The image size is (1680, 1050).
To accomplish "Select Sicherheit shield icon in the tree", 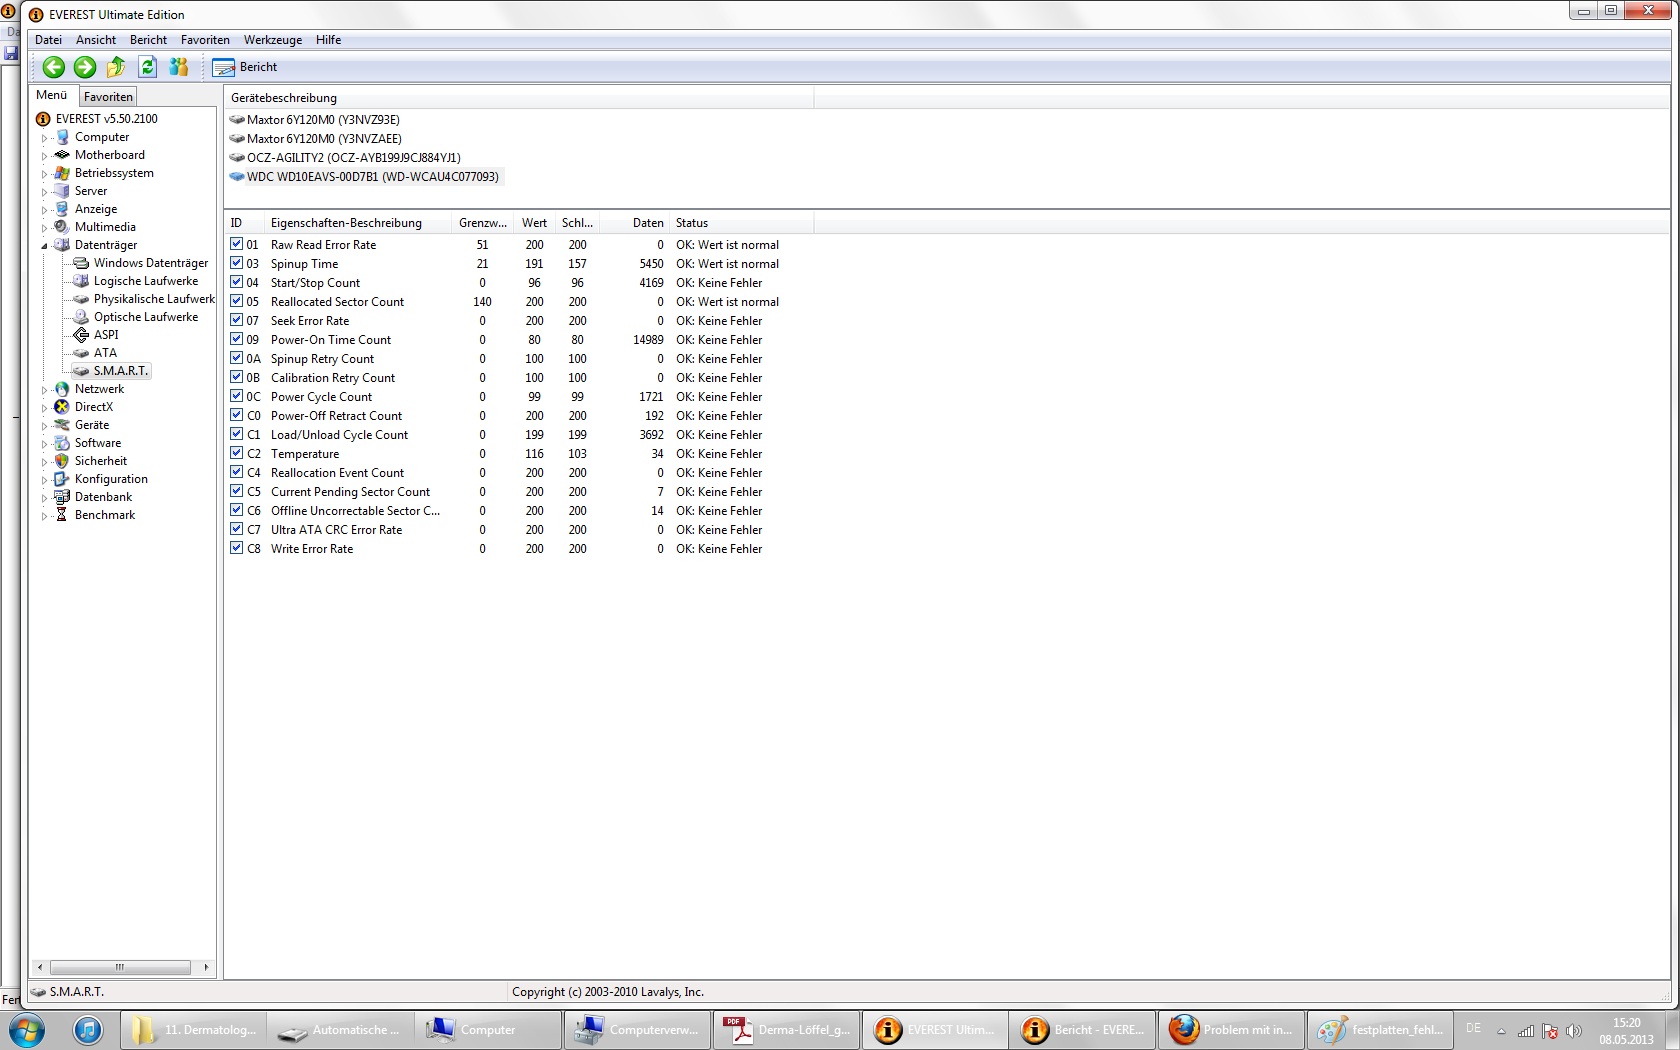I will (63, 461).
